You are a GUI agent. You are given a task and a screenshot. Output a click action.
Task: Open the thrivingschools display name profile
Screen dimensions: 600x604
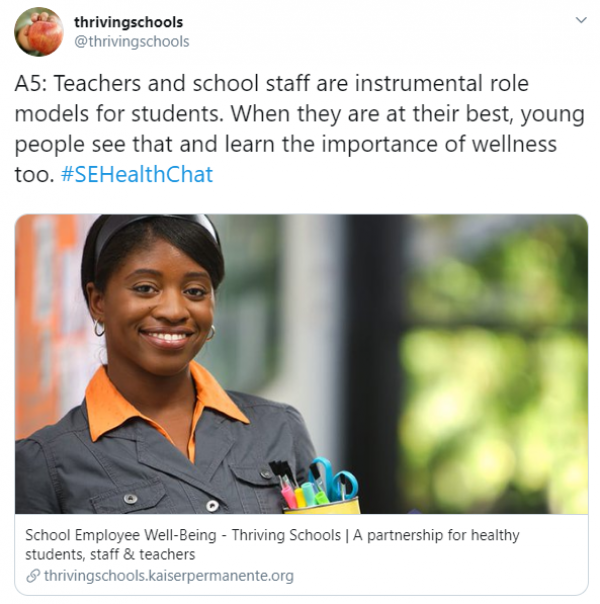pyautogui.click(x=128, y=22)
